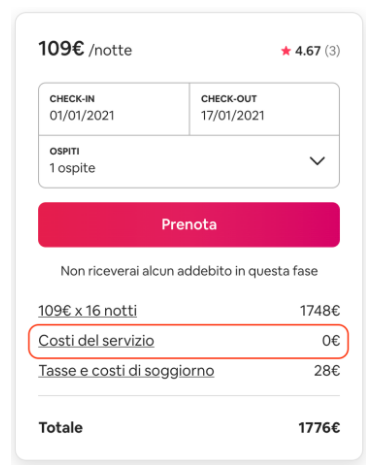Open the Costi del servizio details link

(x=96, y=341)
